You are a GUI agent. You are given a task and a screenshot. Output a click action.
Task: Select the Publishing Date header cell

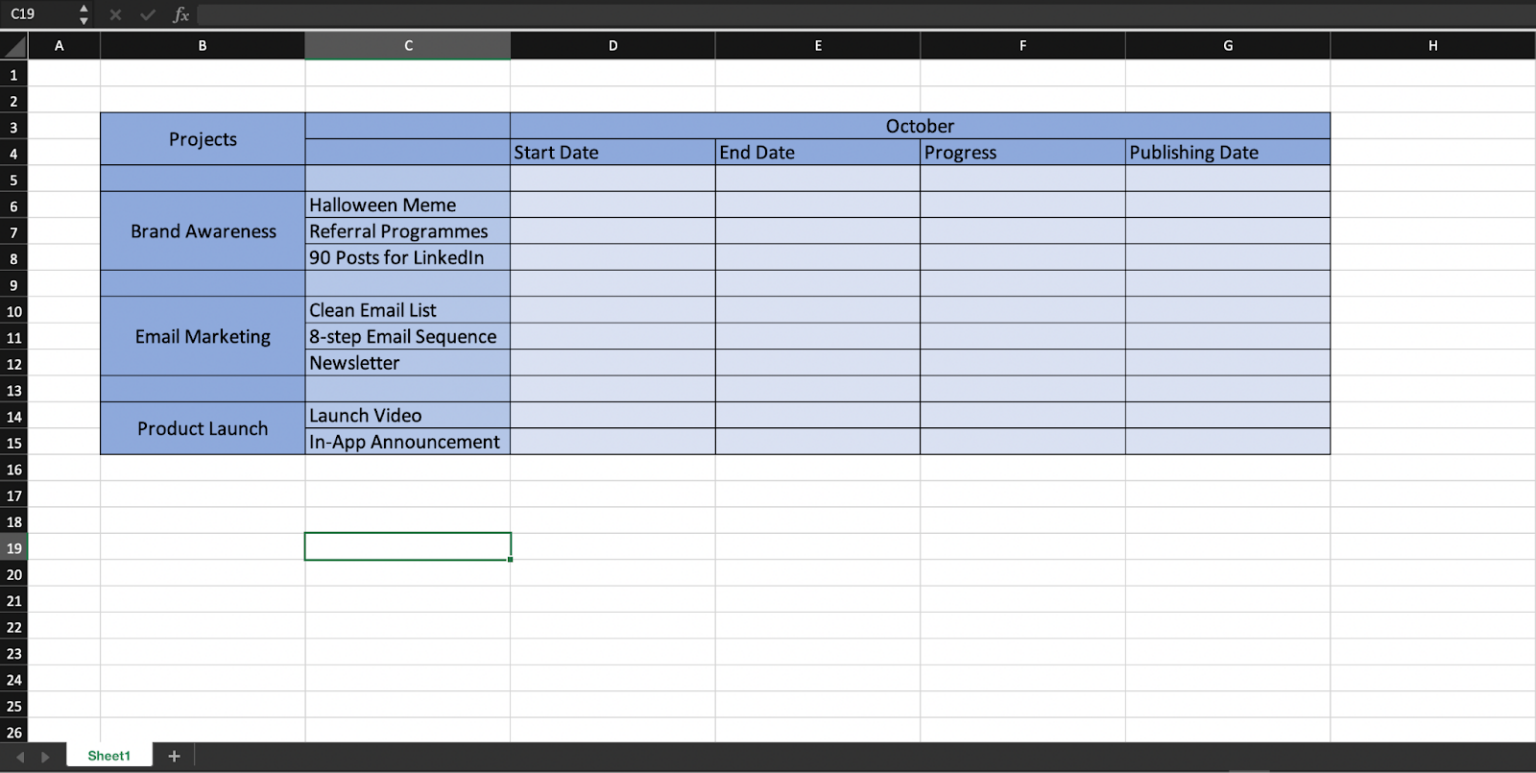tap(1227, 152)
